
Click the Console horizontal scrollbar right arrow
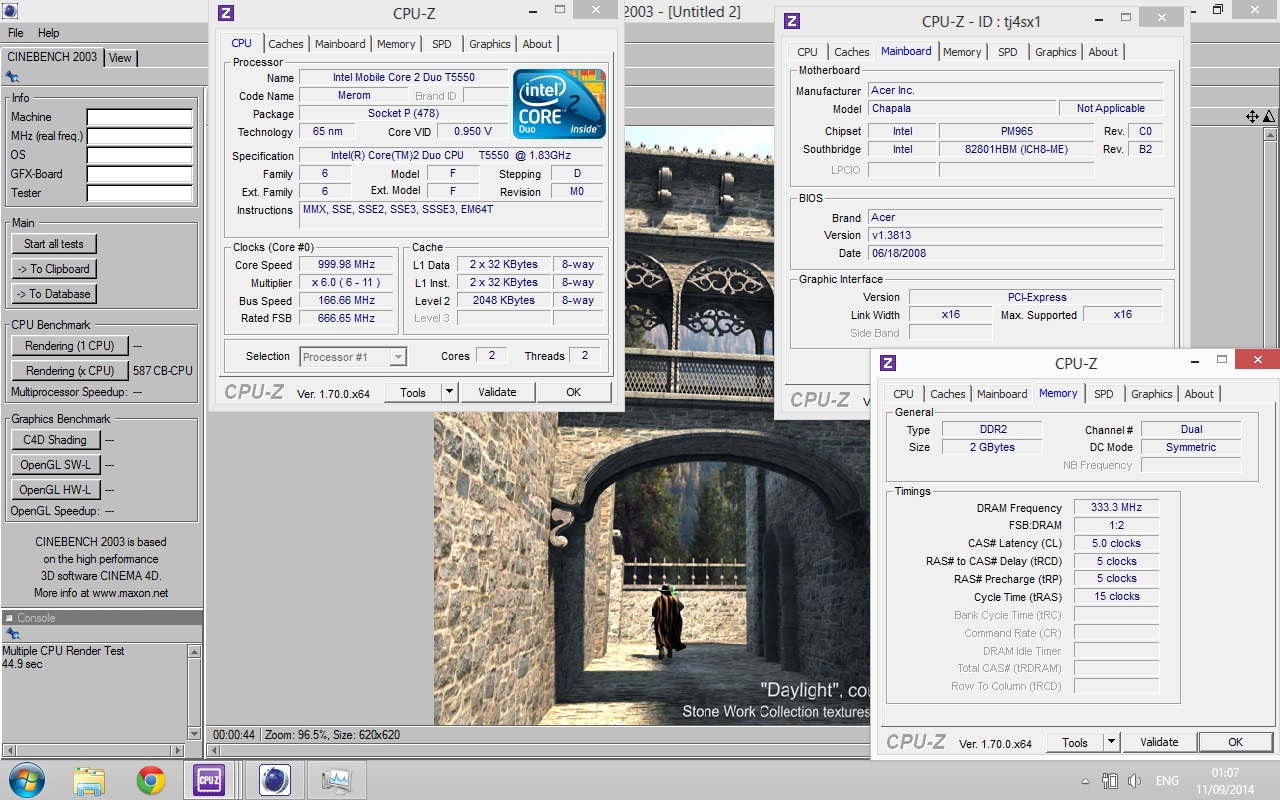point(180,750)
